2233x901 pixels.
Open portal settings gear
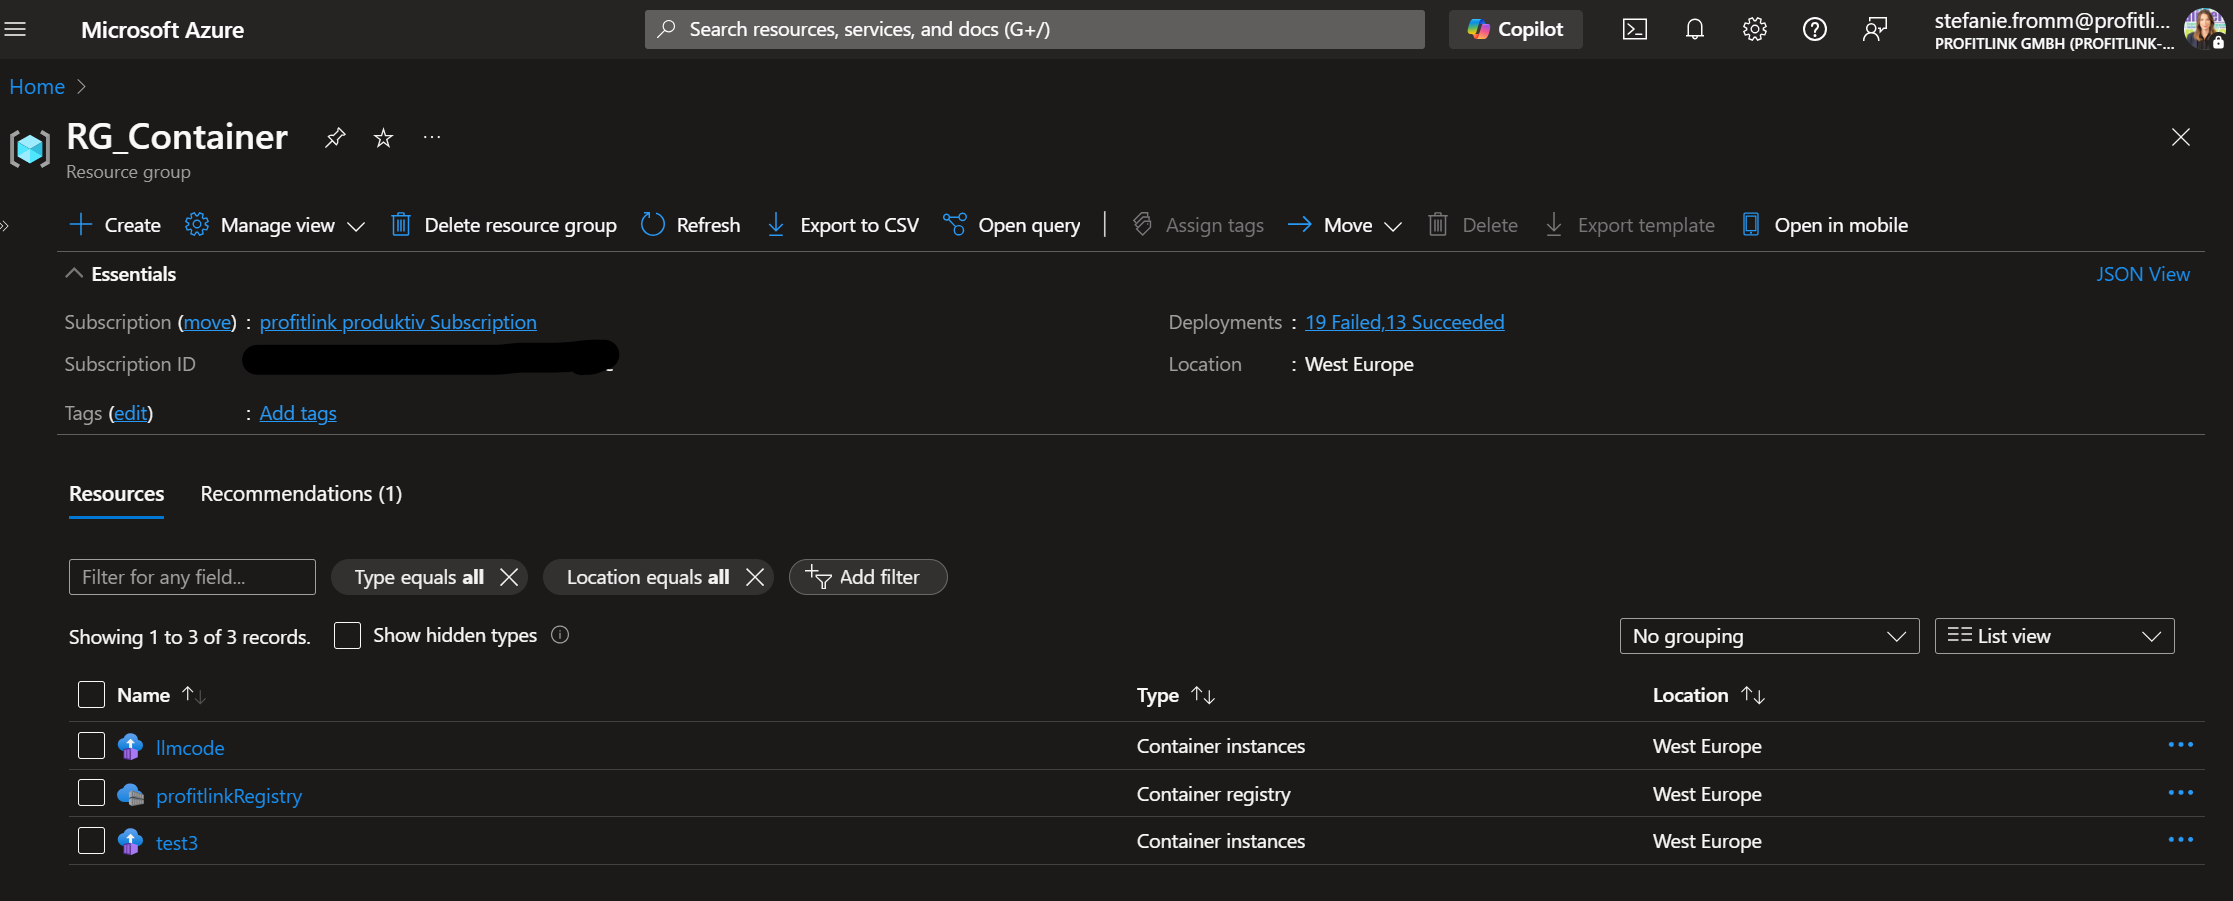point(1755,29)
